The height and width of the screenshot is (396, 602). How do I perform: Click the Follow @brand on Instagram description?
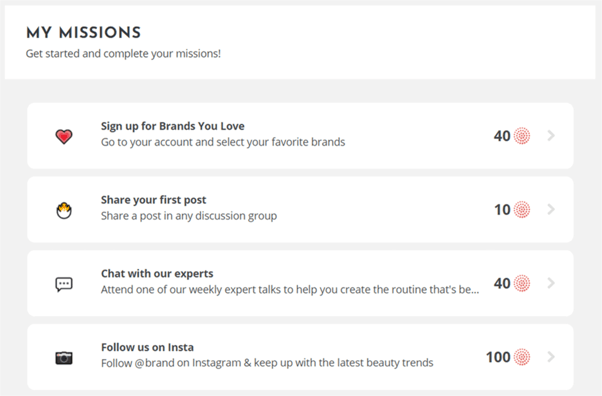(x=267, y=363)
